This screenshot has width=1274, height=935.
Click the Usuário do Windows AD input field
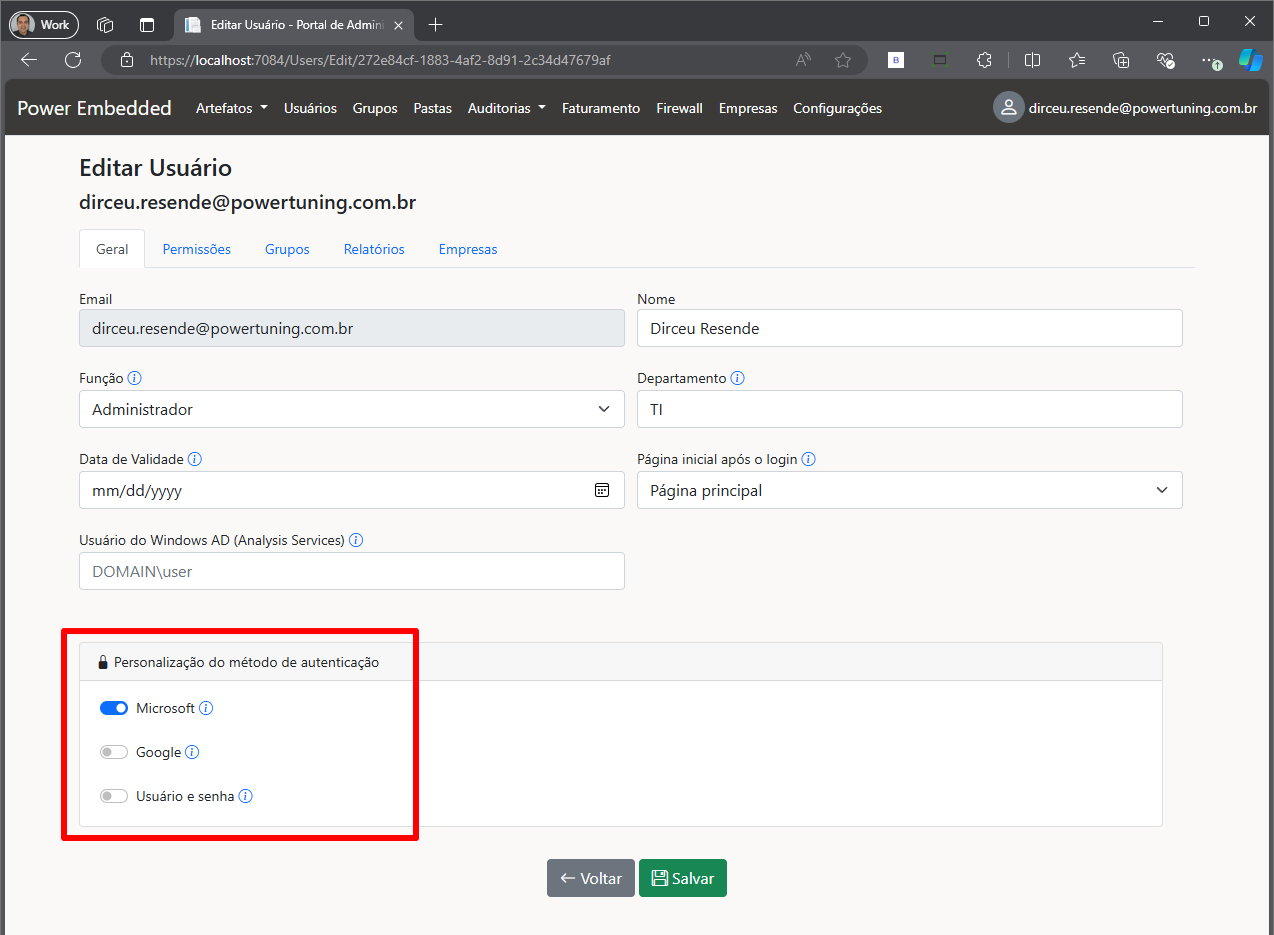point(351,571)
